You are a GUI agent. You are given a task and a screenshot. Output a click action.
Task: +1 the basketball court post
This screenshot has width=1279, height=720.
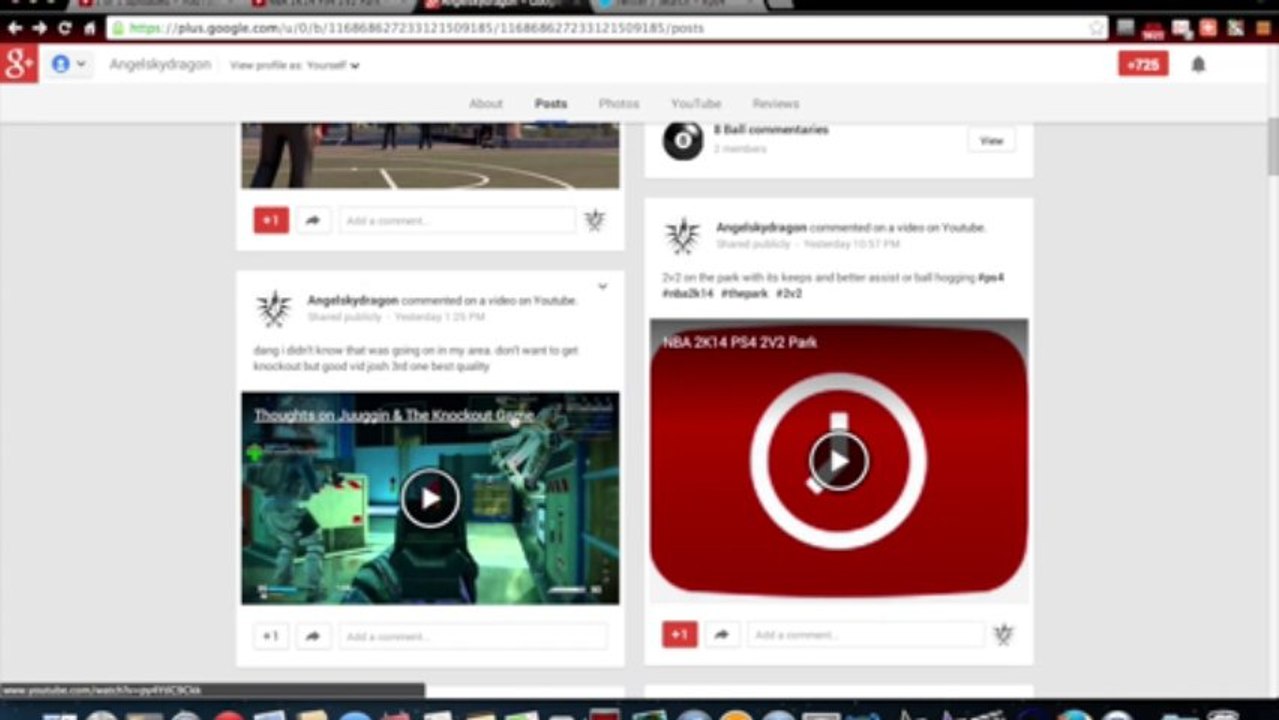click(x=271, y=221)
